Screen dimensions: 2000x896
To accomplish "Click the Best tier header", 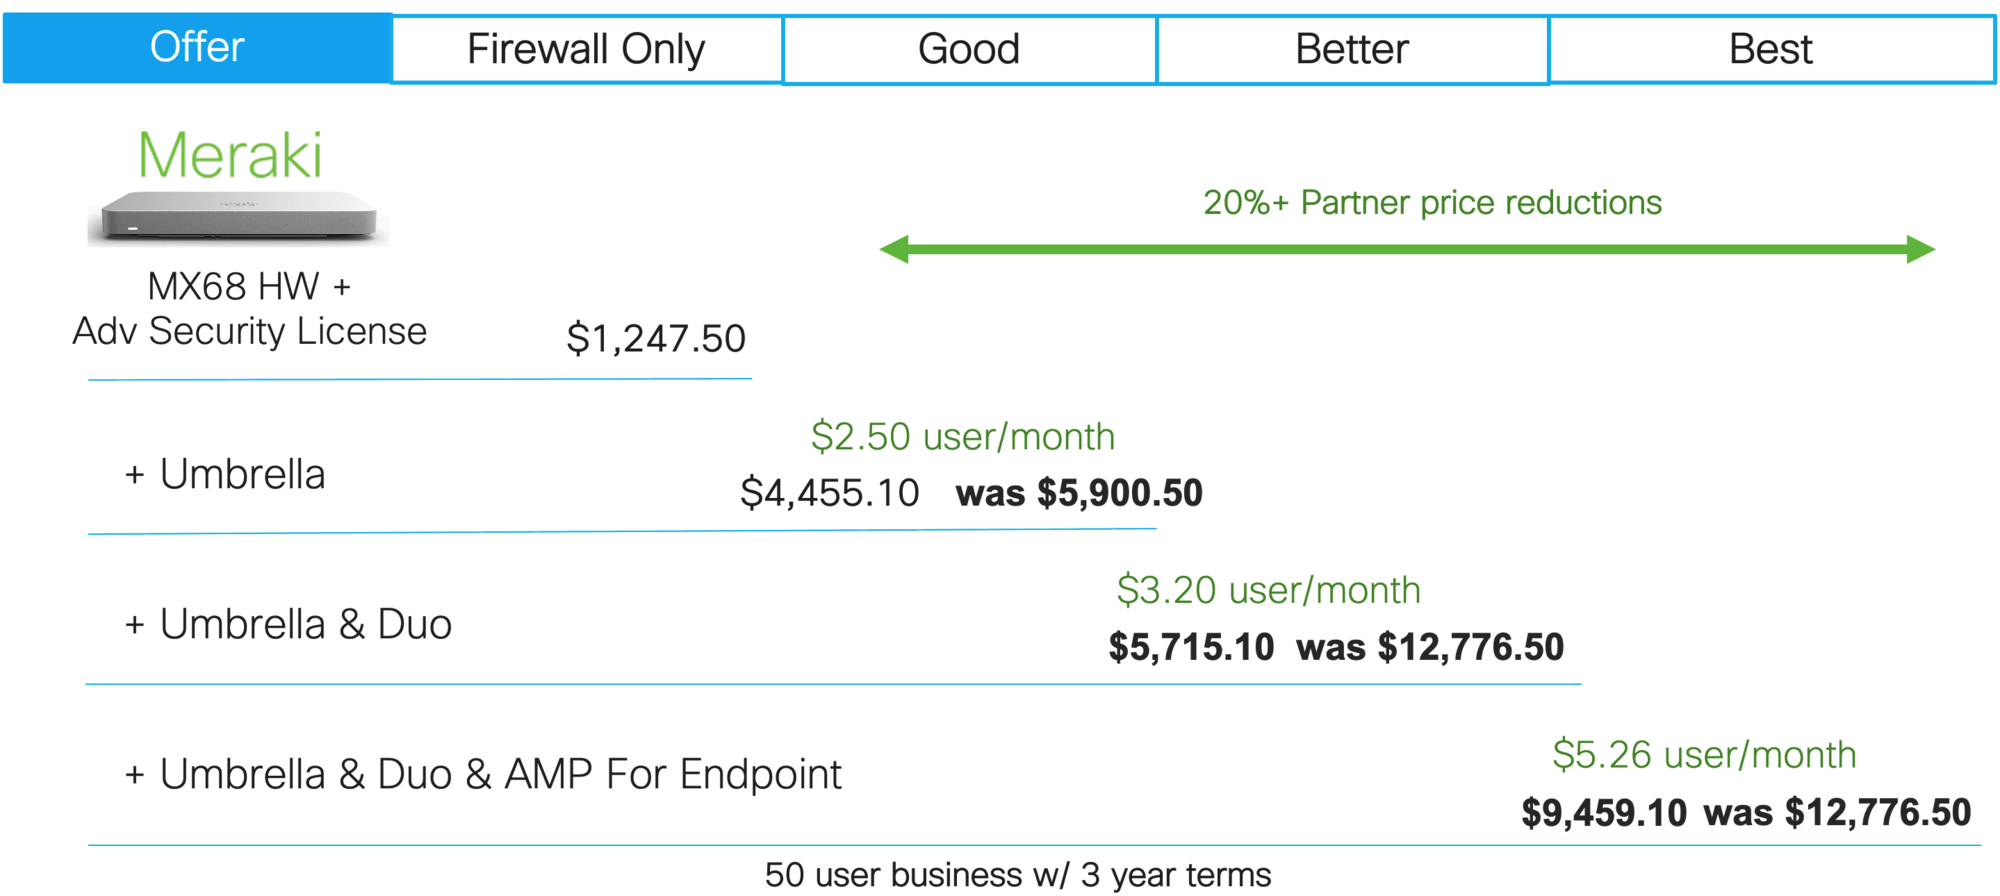I will pyautogui.click(x=1771, y=49).
